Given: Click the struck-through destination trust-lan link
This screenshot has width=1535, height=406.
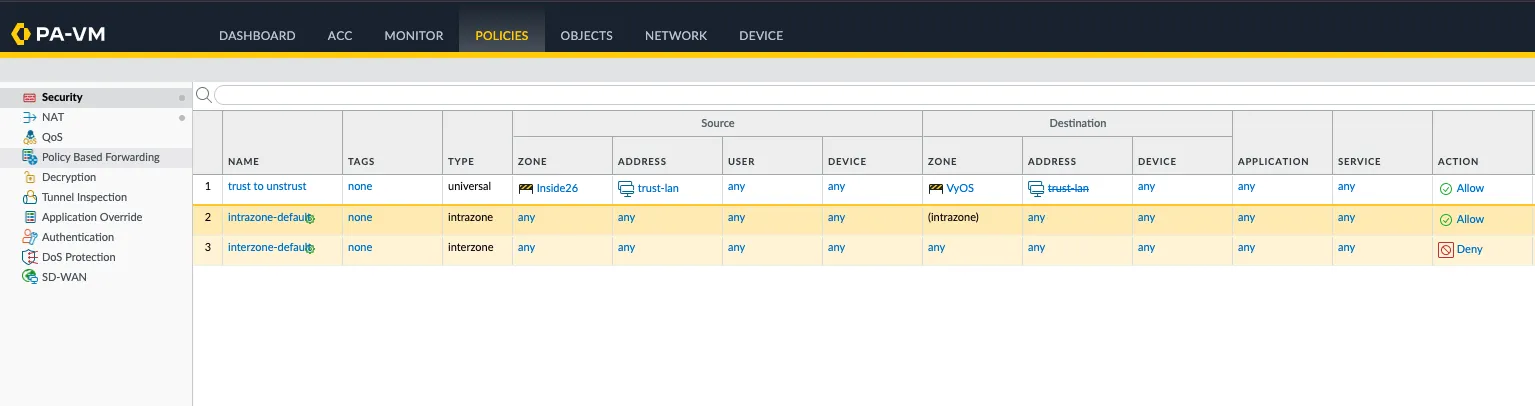Looking at the screenshot, I should 1068,188.
